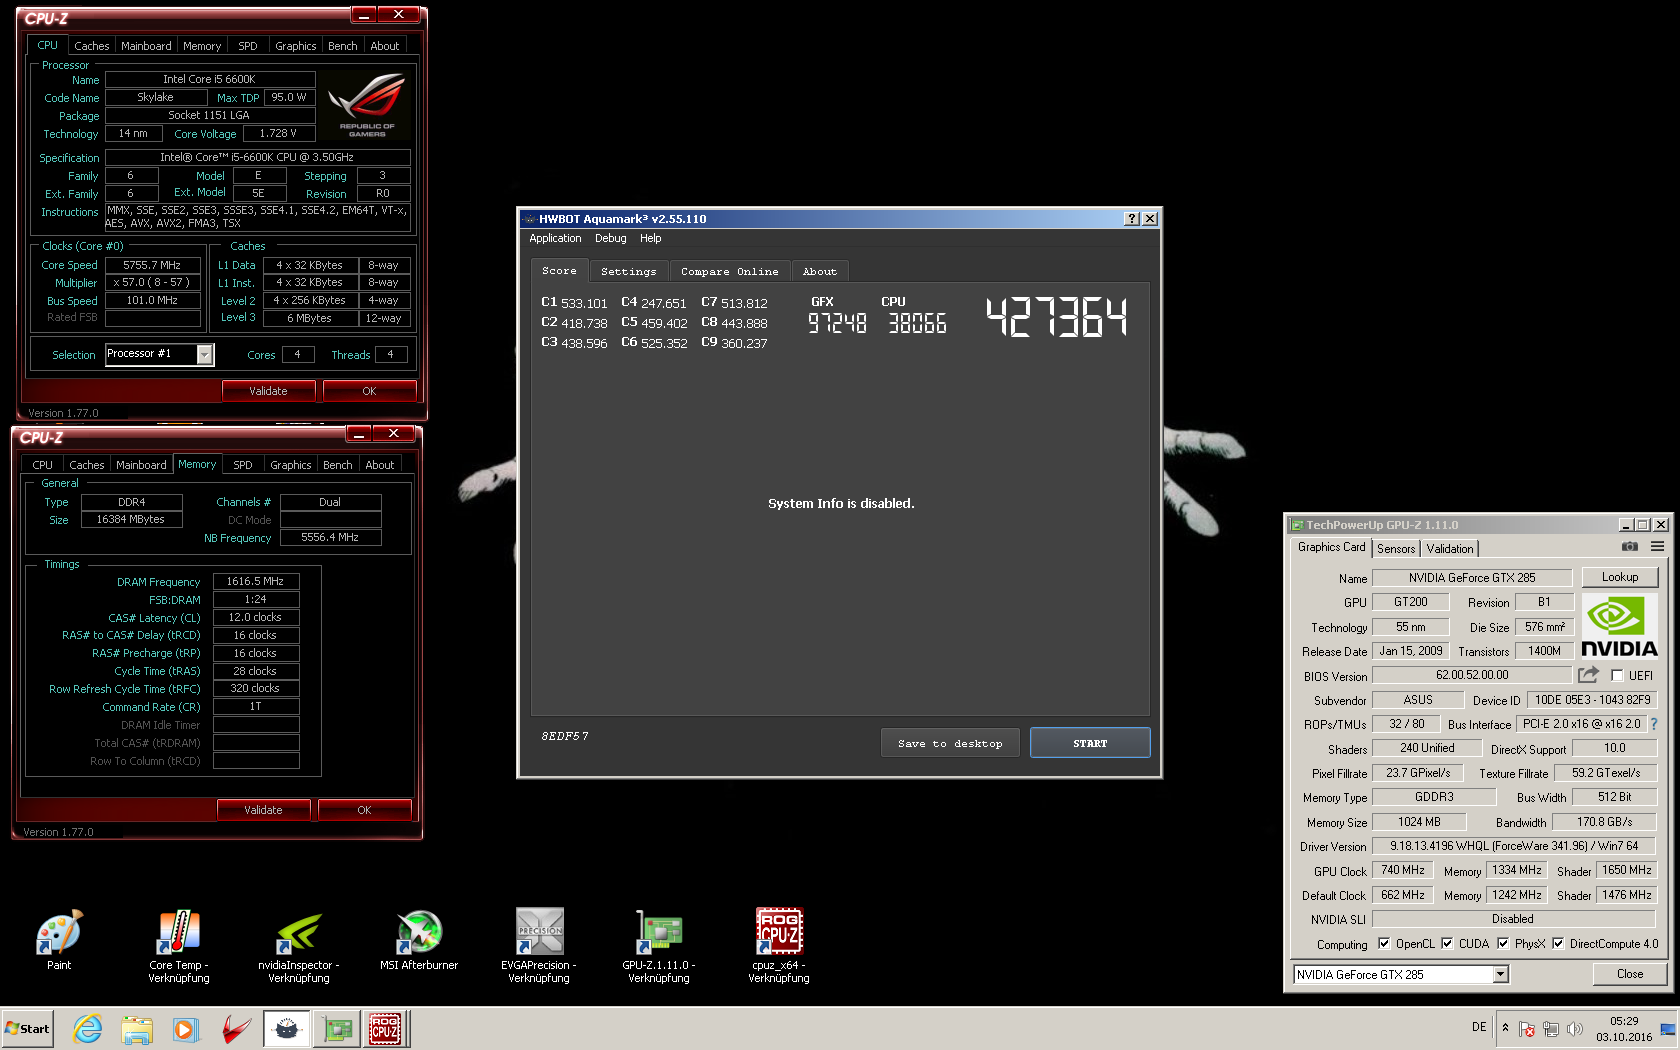Click the network tray icon
This screenshot has width=1680, height=1050.
coord(1551,1029)
